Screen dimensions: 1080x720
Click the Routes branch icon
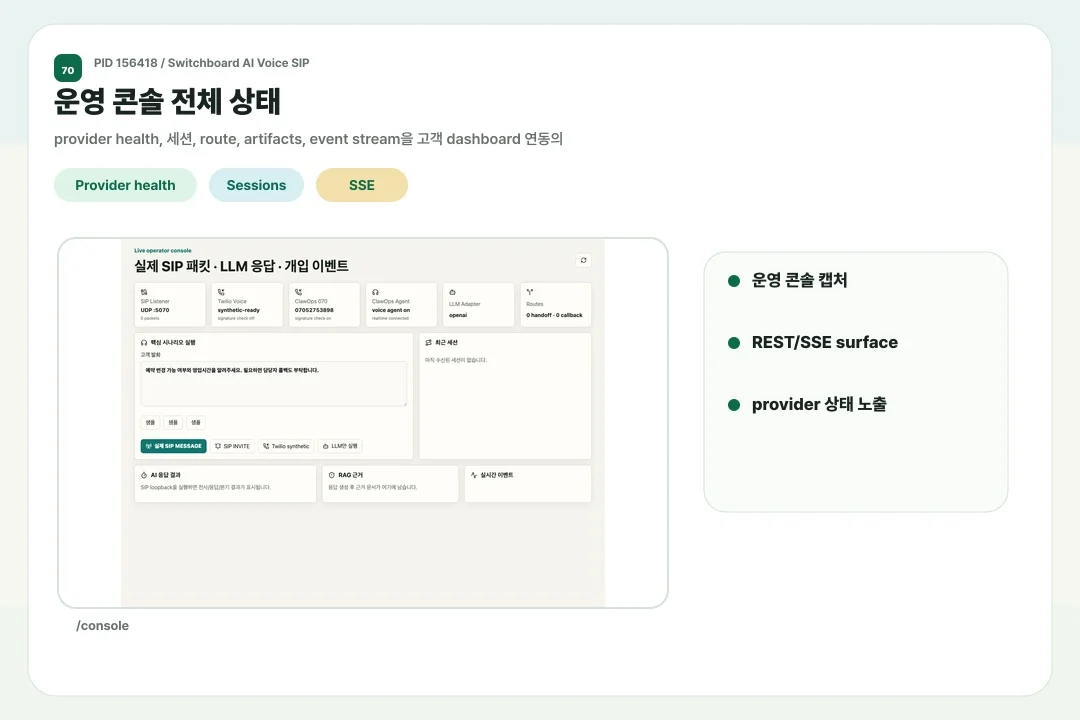(530, 292)
